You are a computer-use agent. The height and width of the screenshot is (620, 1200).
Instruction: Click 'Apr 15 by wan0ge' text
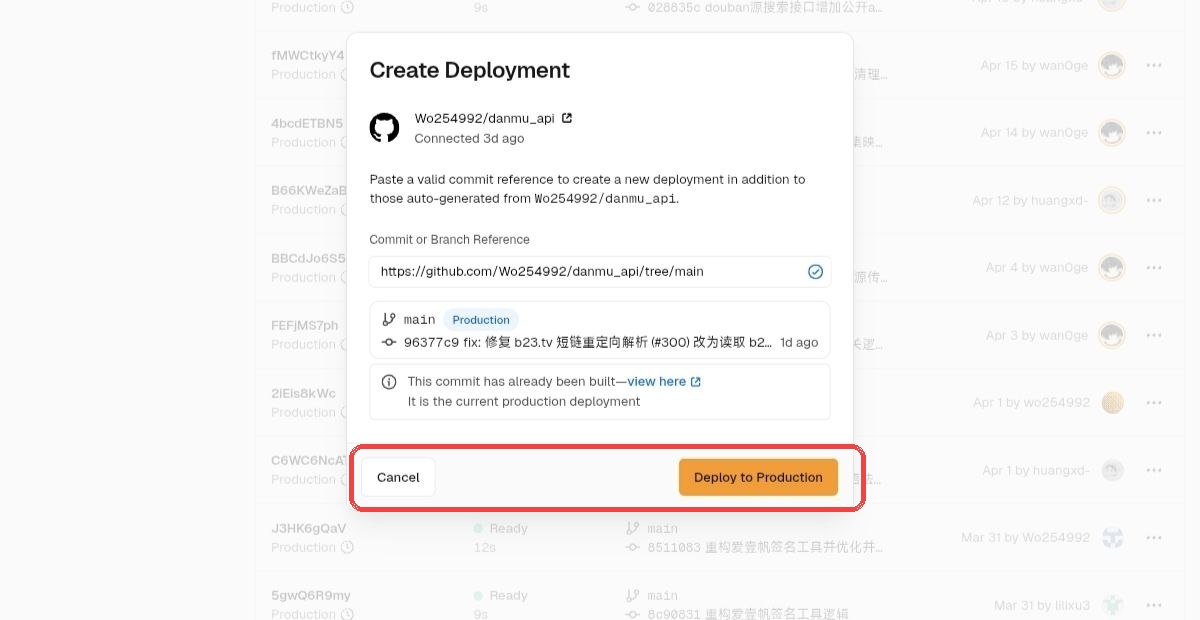pos(1035,66)
